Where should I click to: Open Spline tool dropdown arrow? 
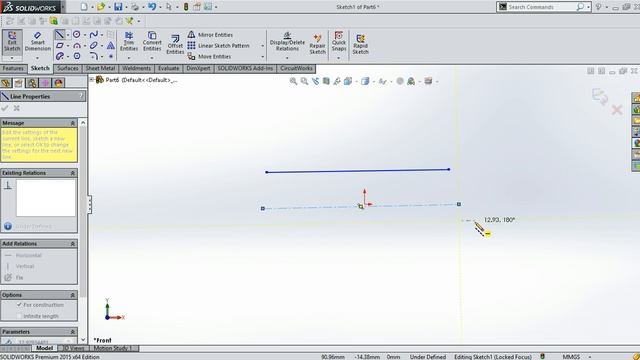102,35
